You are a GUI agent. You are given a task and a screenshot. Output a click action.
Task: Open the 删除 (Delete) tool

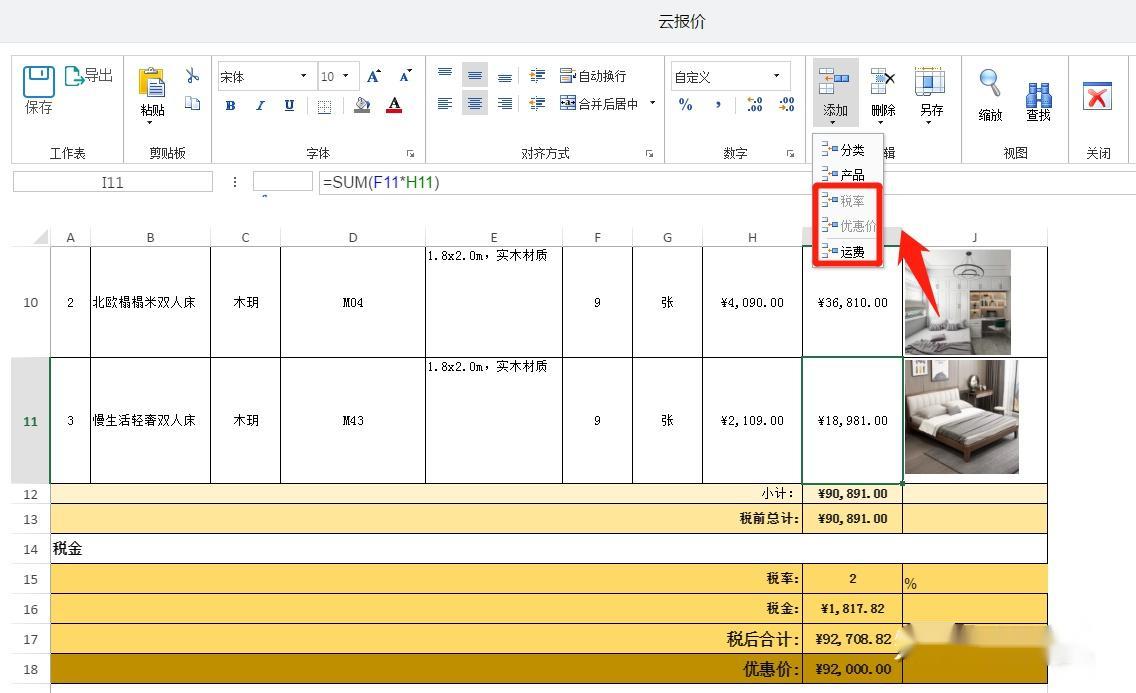tap(884, 90)
